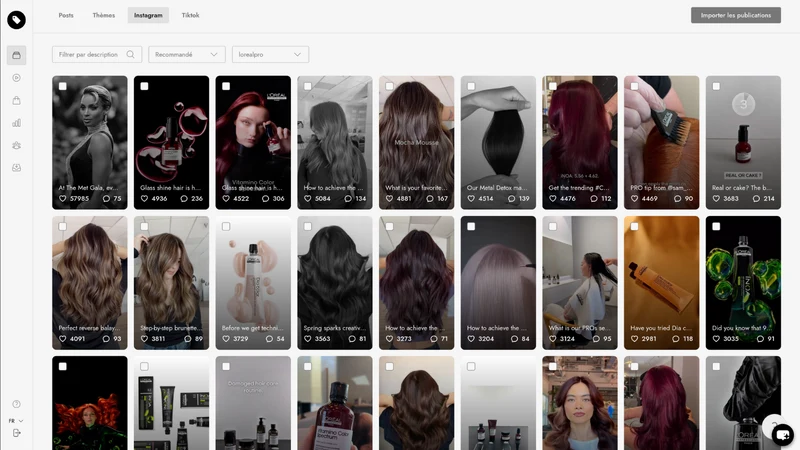
Task: Click the comment icon showing 75
Action: (106, 198)
